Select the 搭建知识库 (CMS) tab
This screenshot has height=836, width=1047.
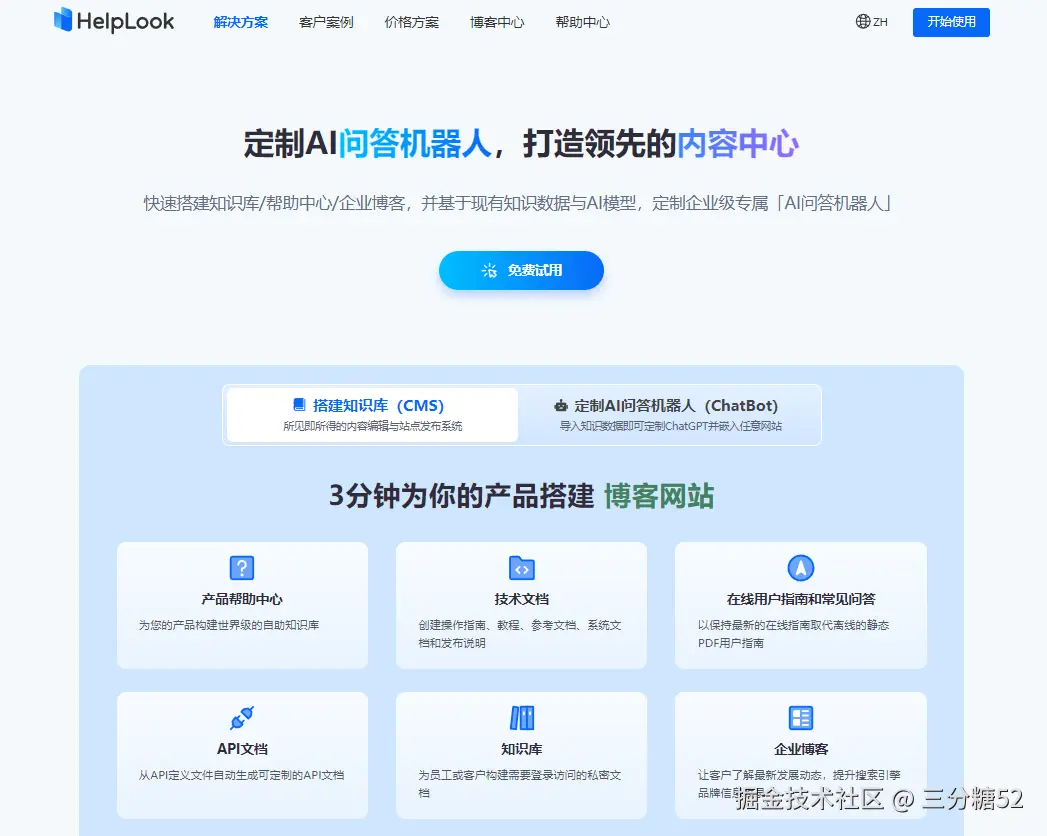[370, 414]
